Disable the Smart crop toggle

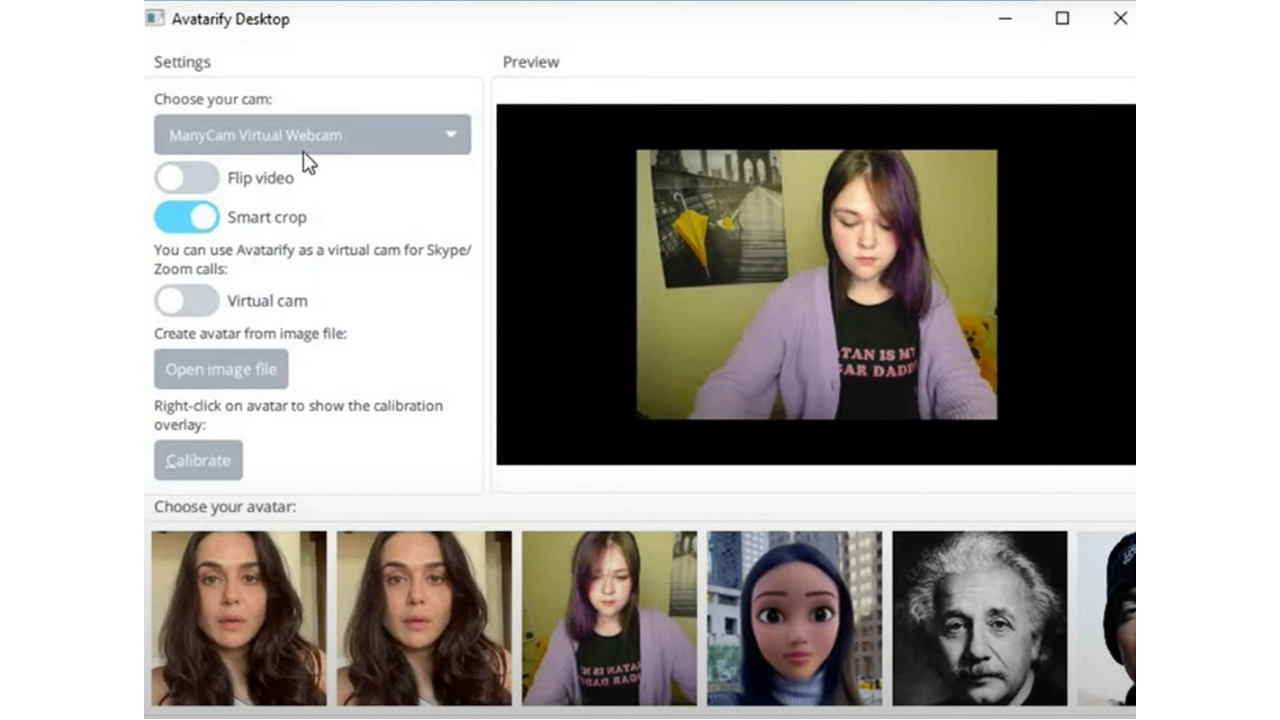(x=186, y=216)
